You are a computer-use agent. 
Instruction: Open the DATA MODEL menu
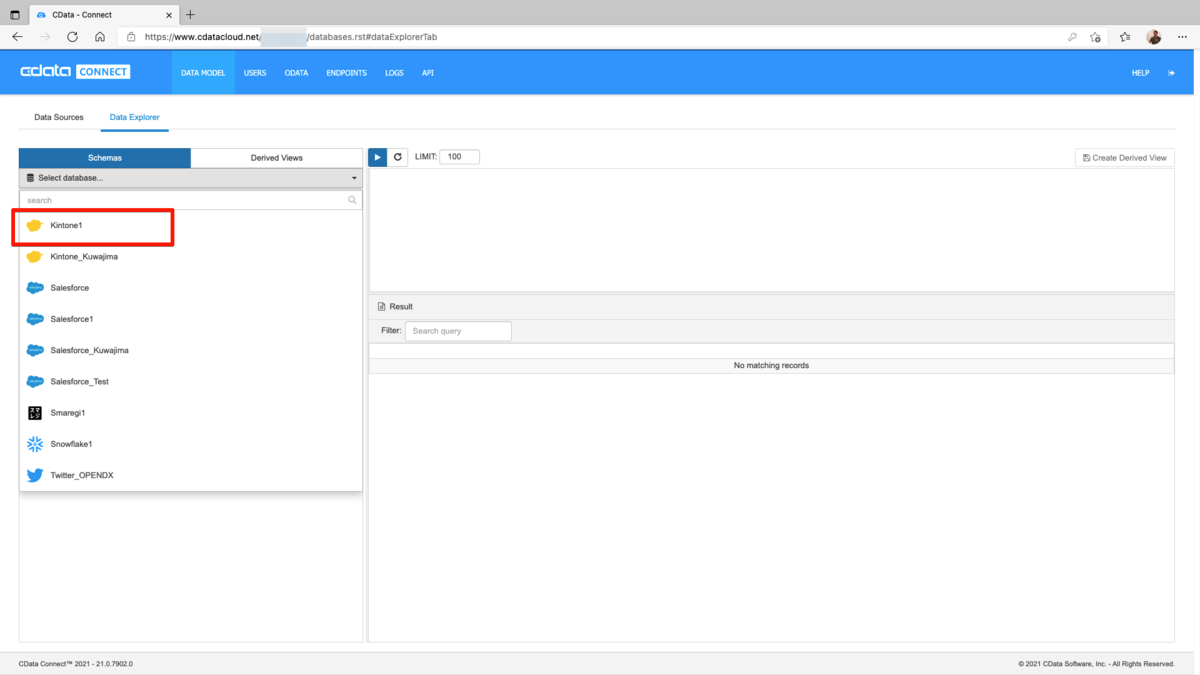click(203, 73)
